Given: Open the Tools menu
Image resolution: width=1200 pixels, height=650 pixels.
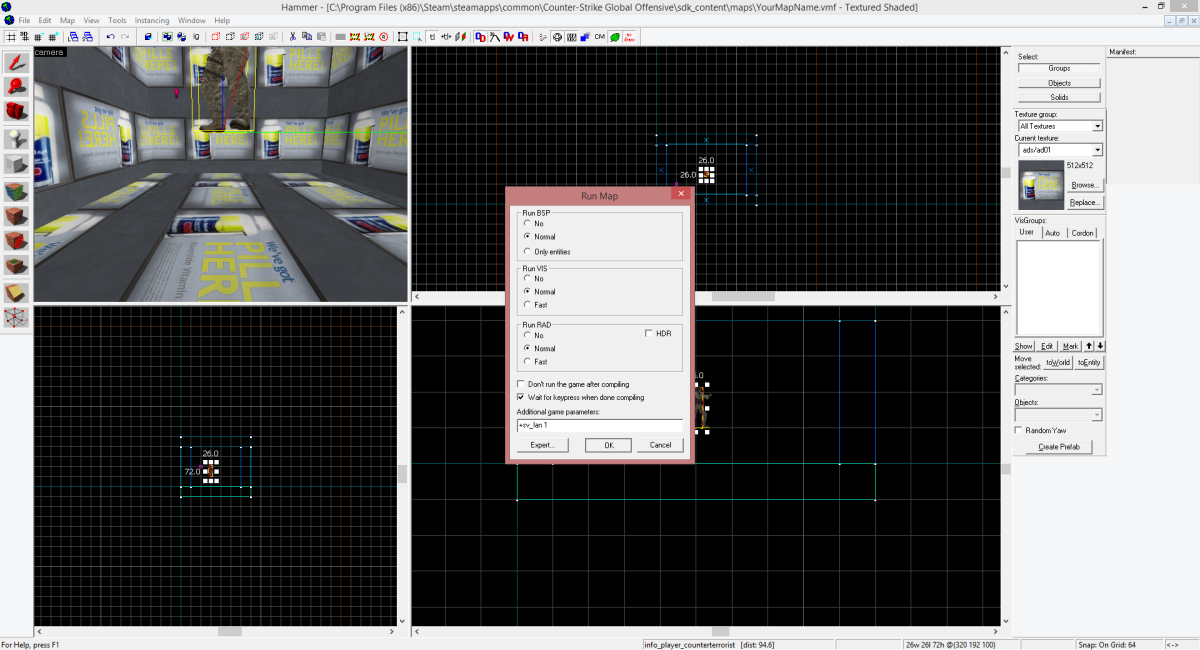Looking at the screenshot, I should 117,20.
